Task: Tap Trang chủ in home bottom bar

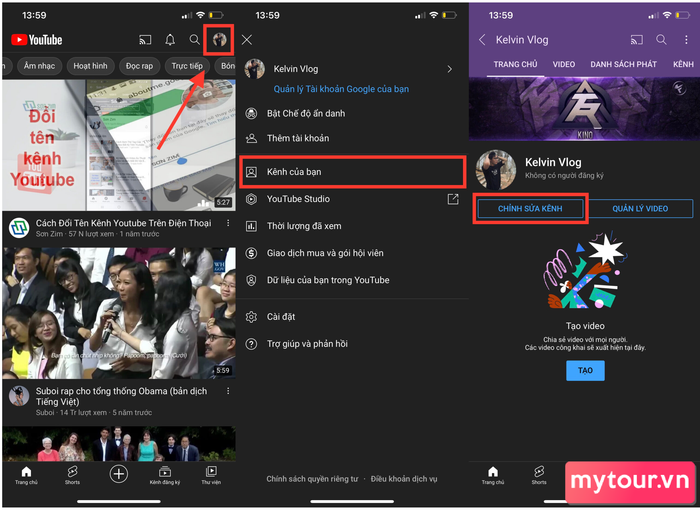Action: coord(26,475)
